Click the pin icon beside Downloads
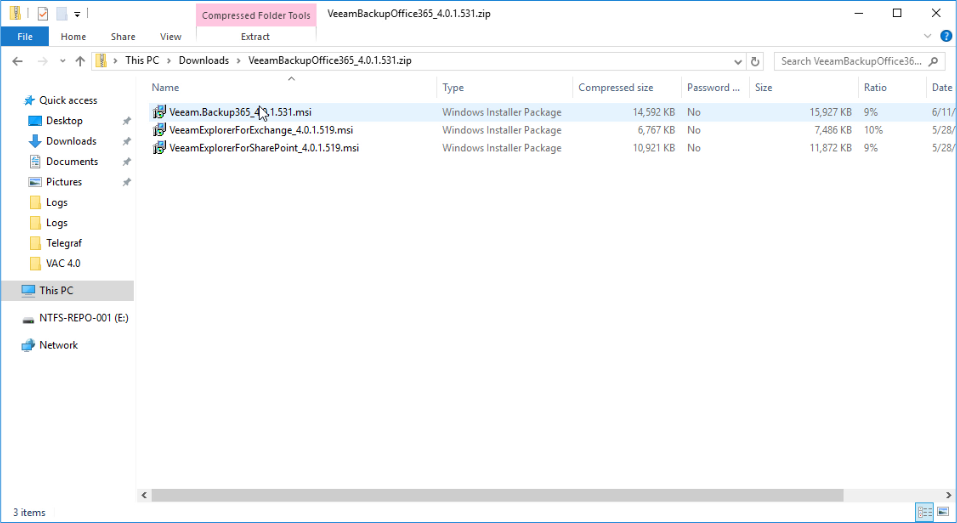The width and height of the screenshot is (957, 523). 126,141
